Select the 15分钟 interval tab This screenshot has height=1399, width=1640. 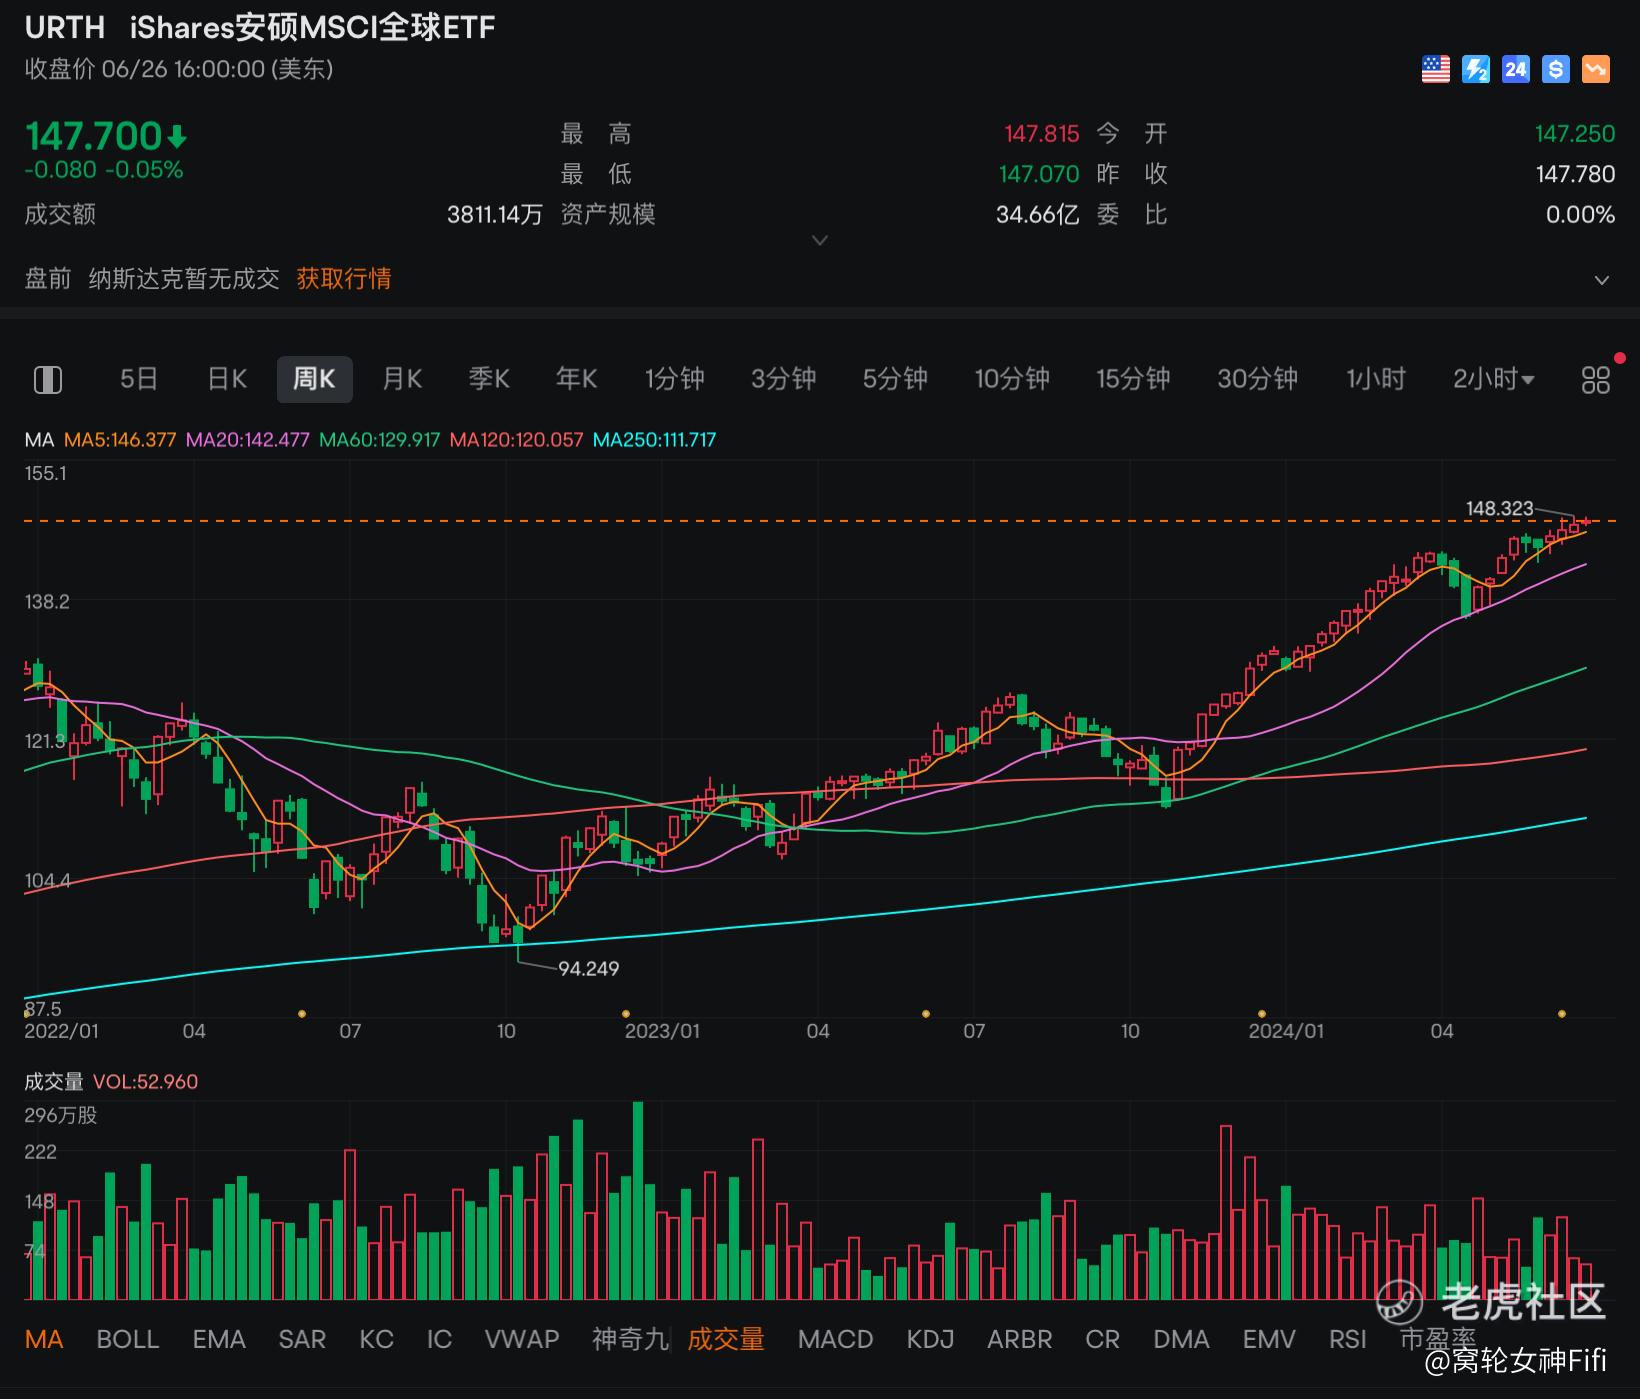click(x=1133, y=379)
